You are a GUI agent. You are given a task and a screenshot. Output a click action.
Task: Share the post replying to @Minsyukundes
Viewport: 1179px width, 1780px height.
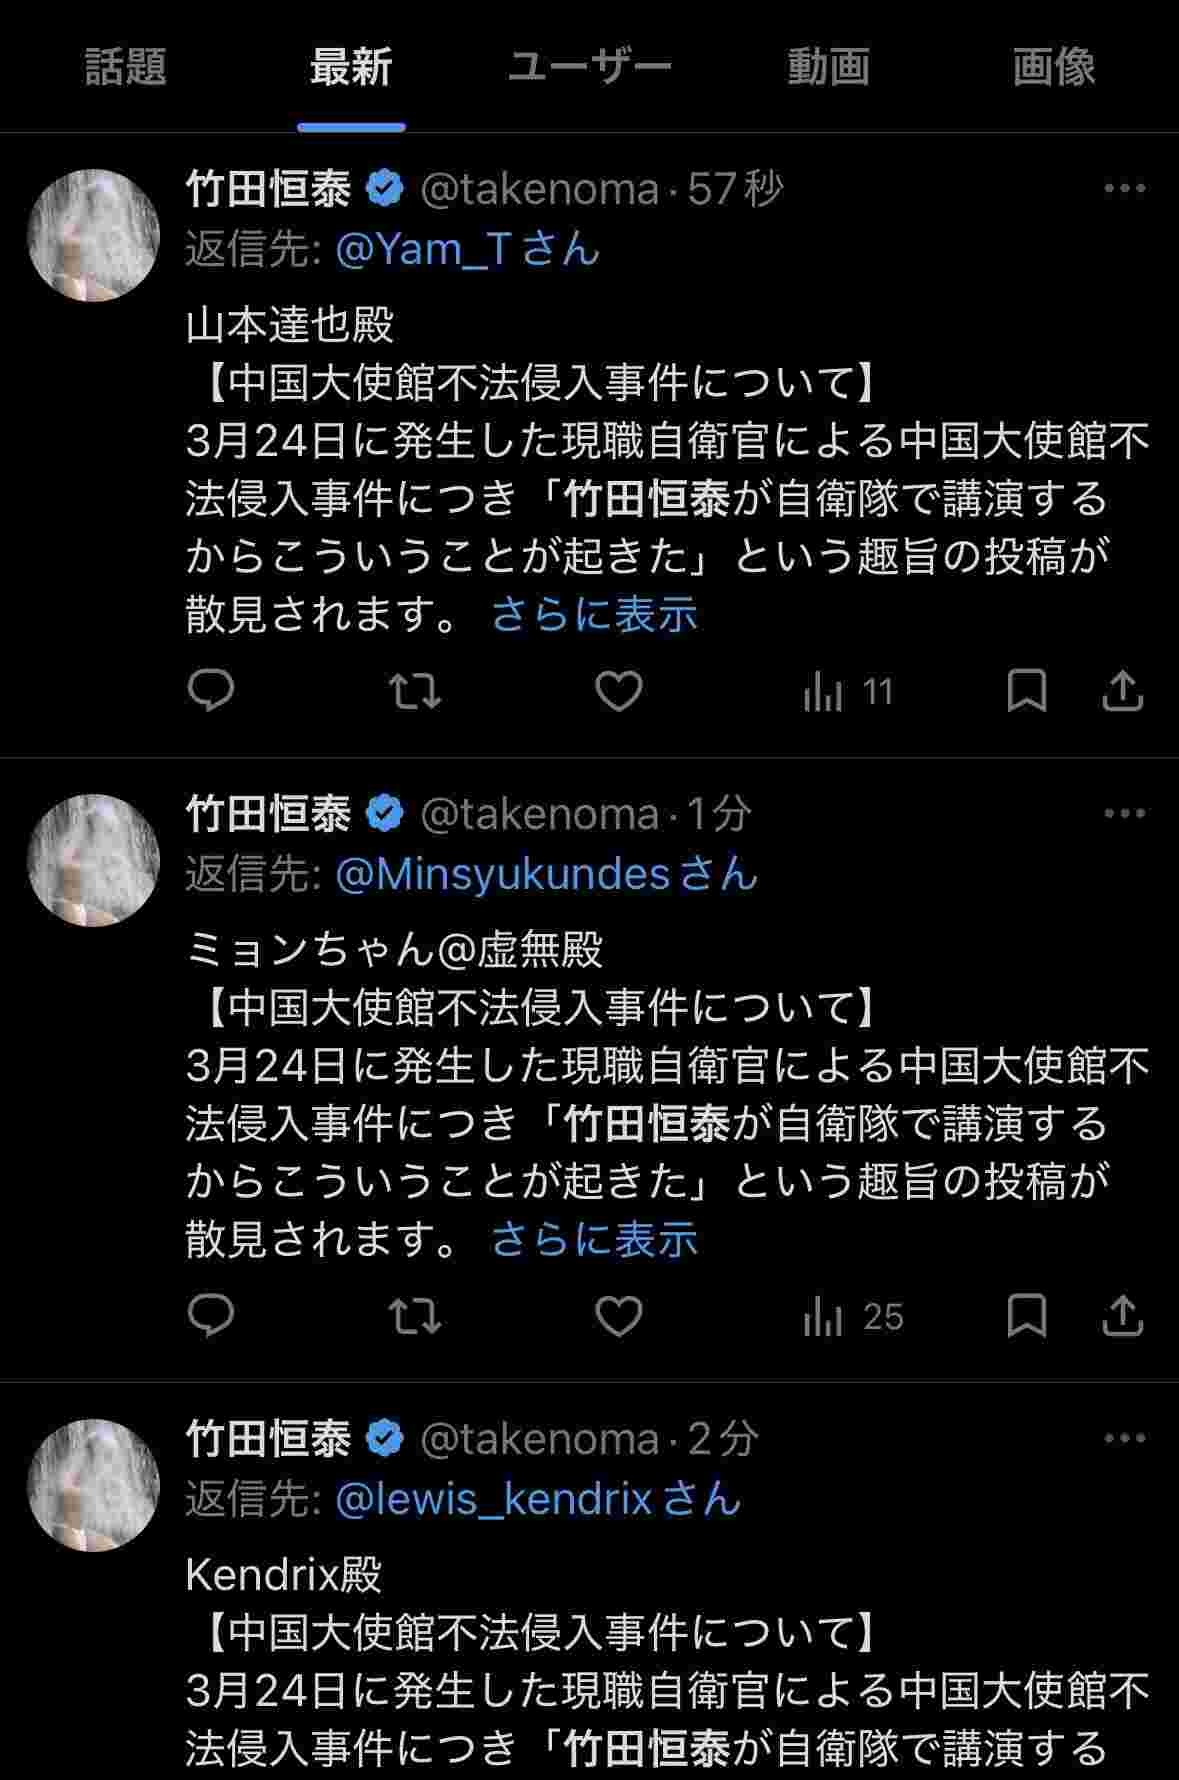[x=1122, y=1316]
